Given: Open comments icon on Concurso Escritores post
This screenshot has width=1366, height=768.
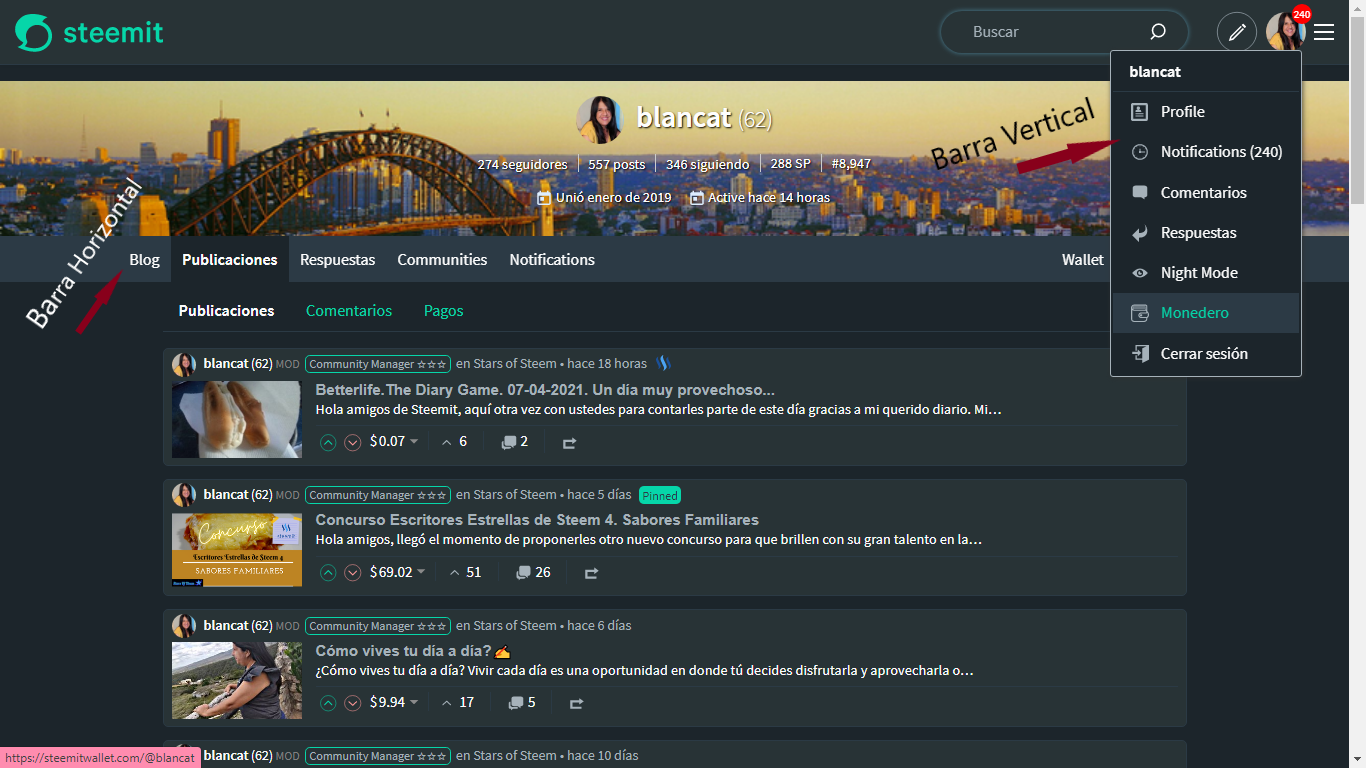Looking at the screenshot, I should 523,573.
